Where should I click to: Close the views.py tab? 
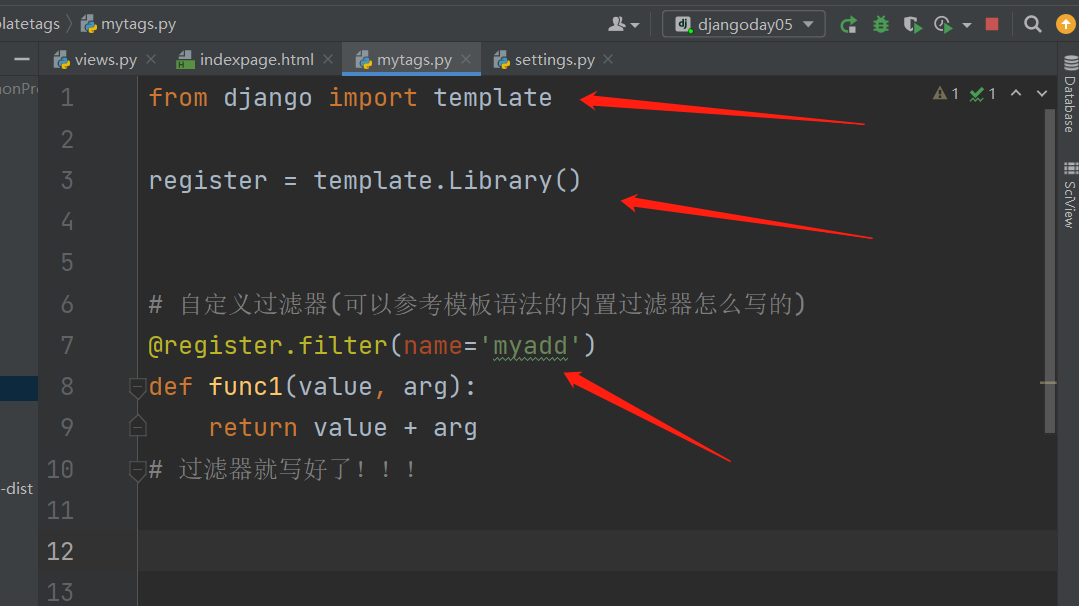click(x=151, y=60)
